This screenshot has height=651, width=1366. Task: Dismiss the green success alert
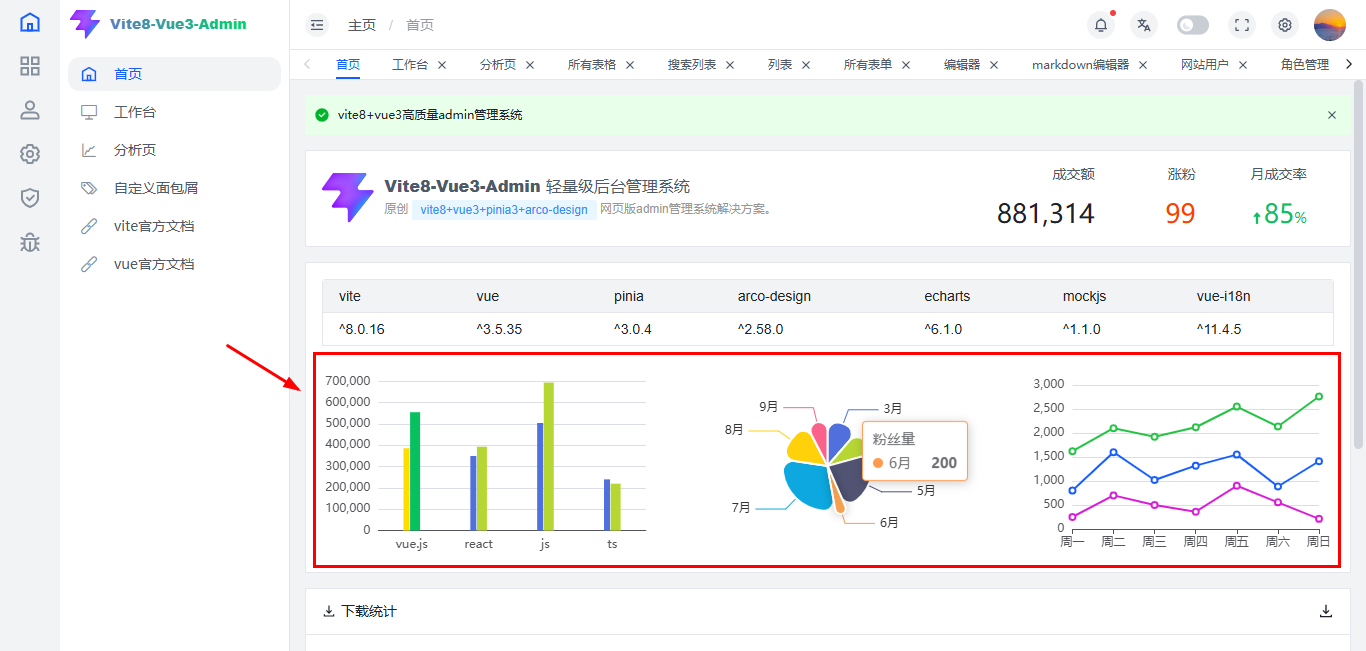[1332, 115]
